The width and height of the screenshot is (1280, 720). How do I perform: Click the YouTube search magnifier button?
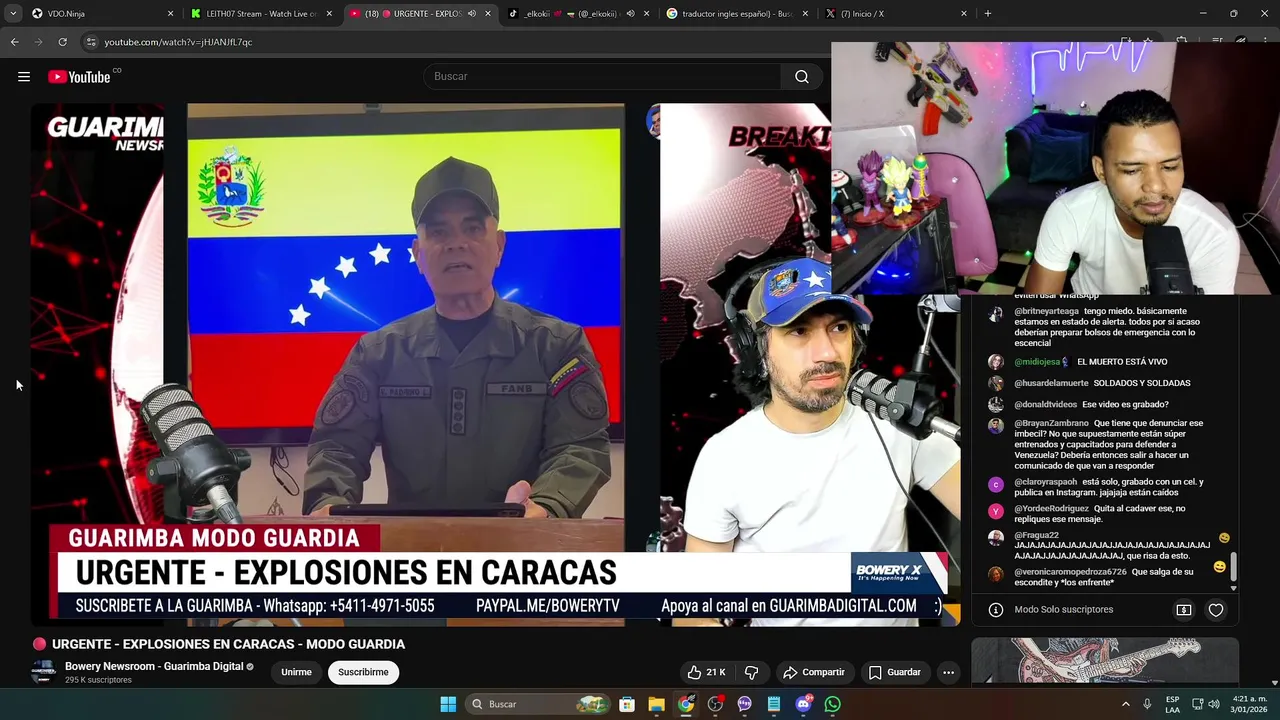pos(802,77)
